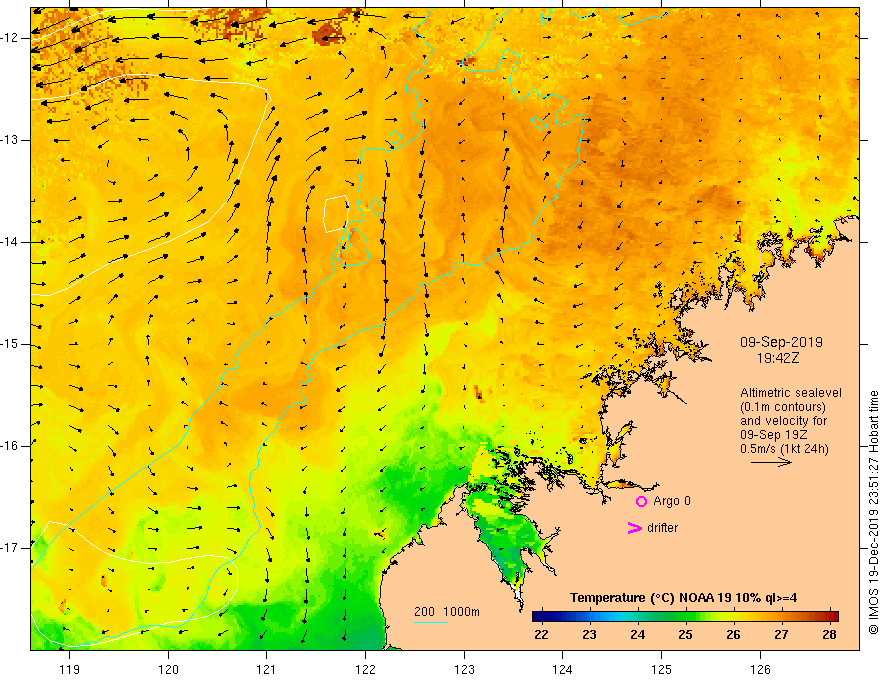Click the '0.5m/s (1kt 24h)' scale text
The width and height of the screenshot is (880, 680).
click(x=784, y=448)
